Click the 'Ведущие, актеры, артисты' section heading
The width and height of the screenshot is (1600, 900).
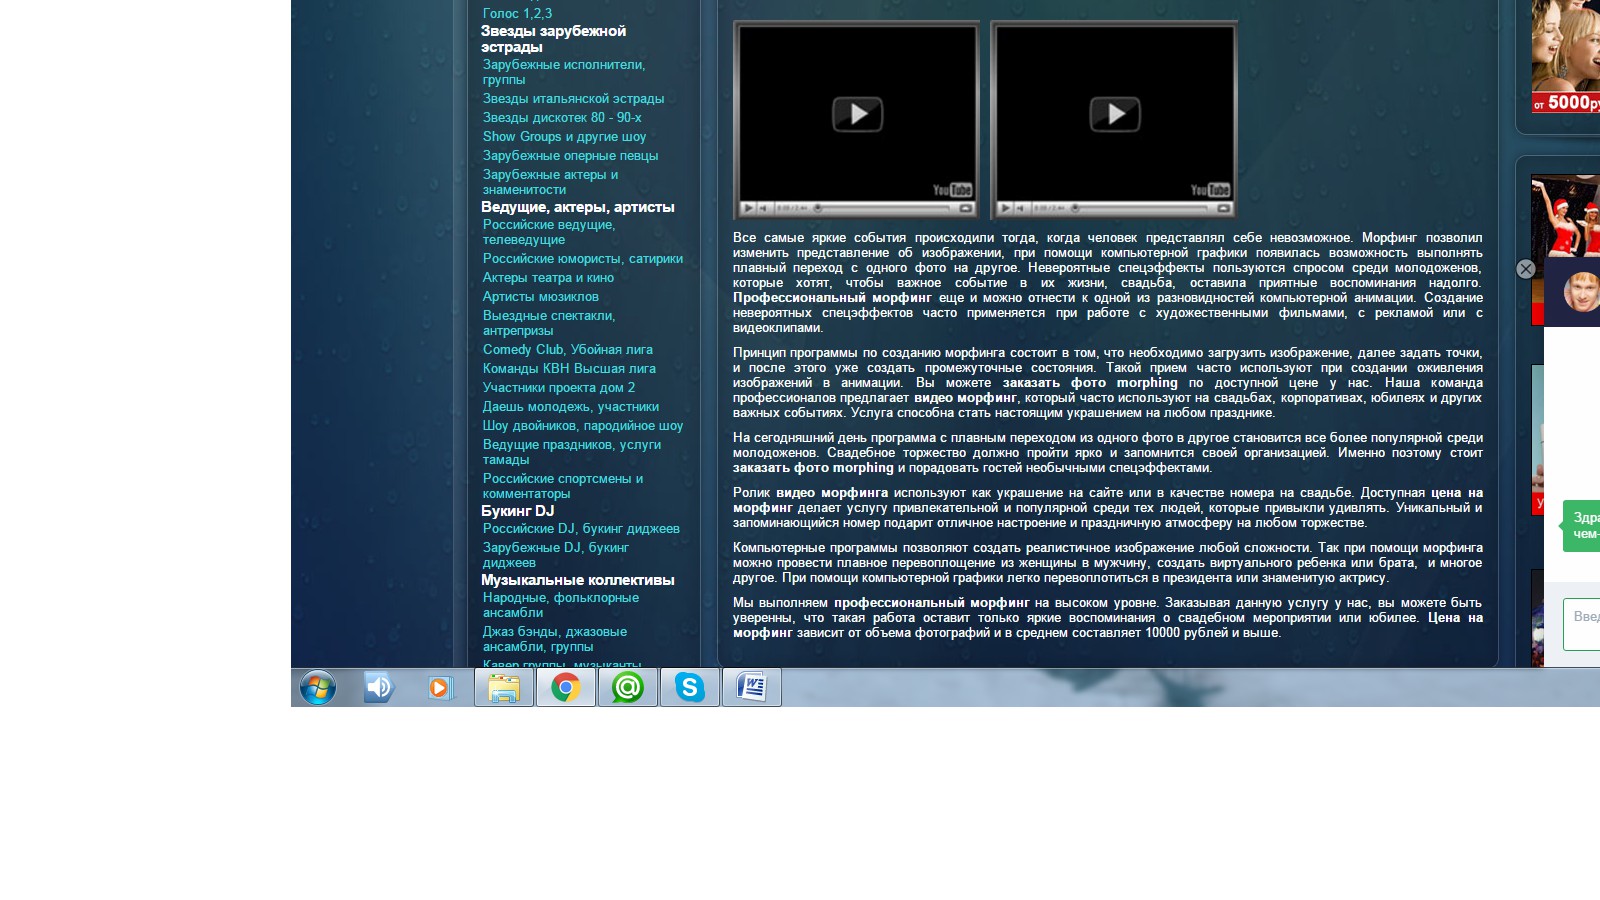click(x=578, y=207)
